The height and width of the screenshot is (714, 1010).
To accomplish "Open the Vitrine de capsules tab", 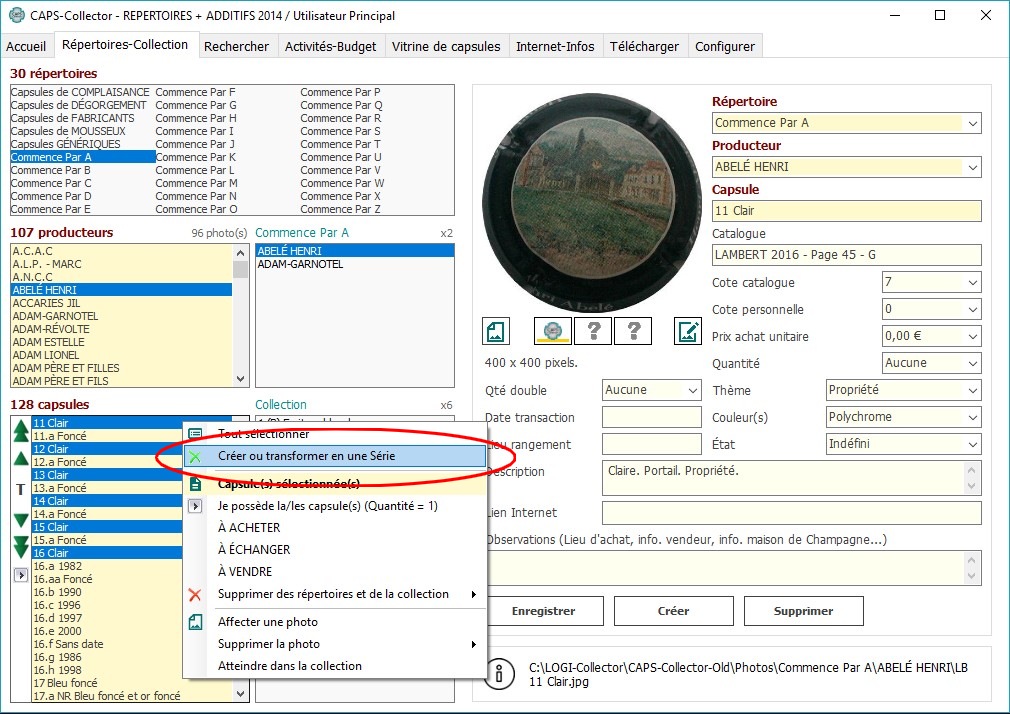I will (x=446, y=46).
